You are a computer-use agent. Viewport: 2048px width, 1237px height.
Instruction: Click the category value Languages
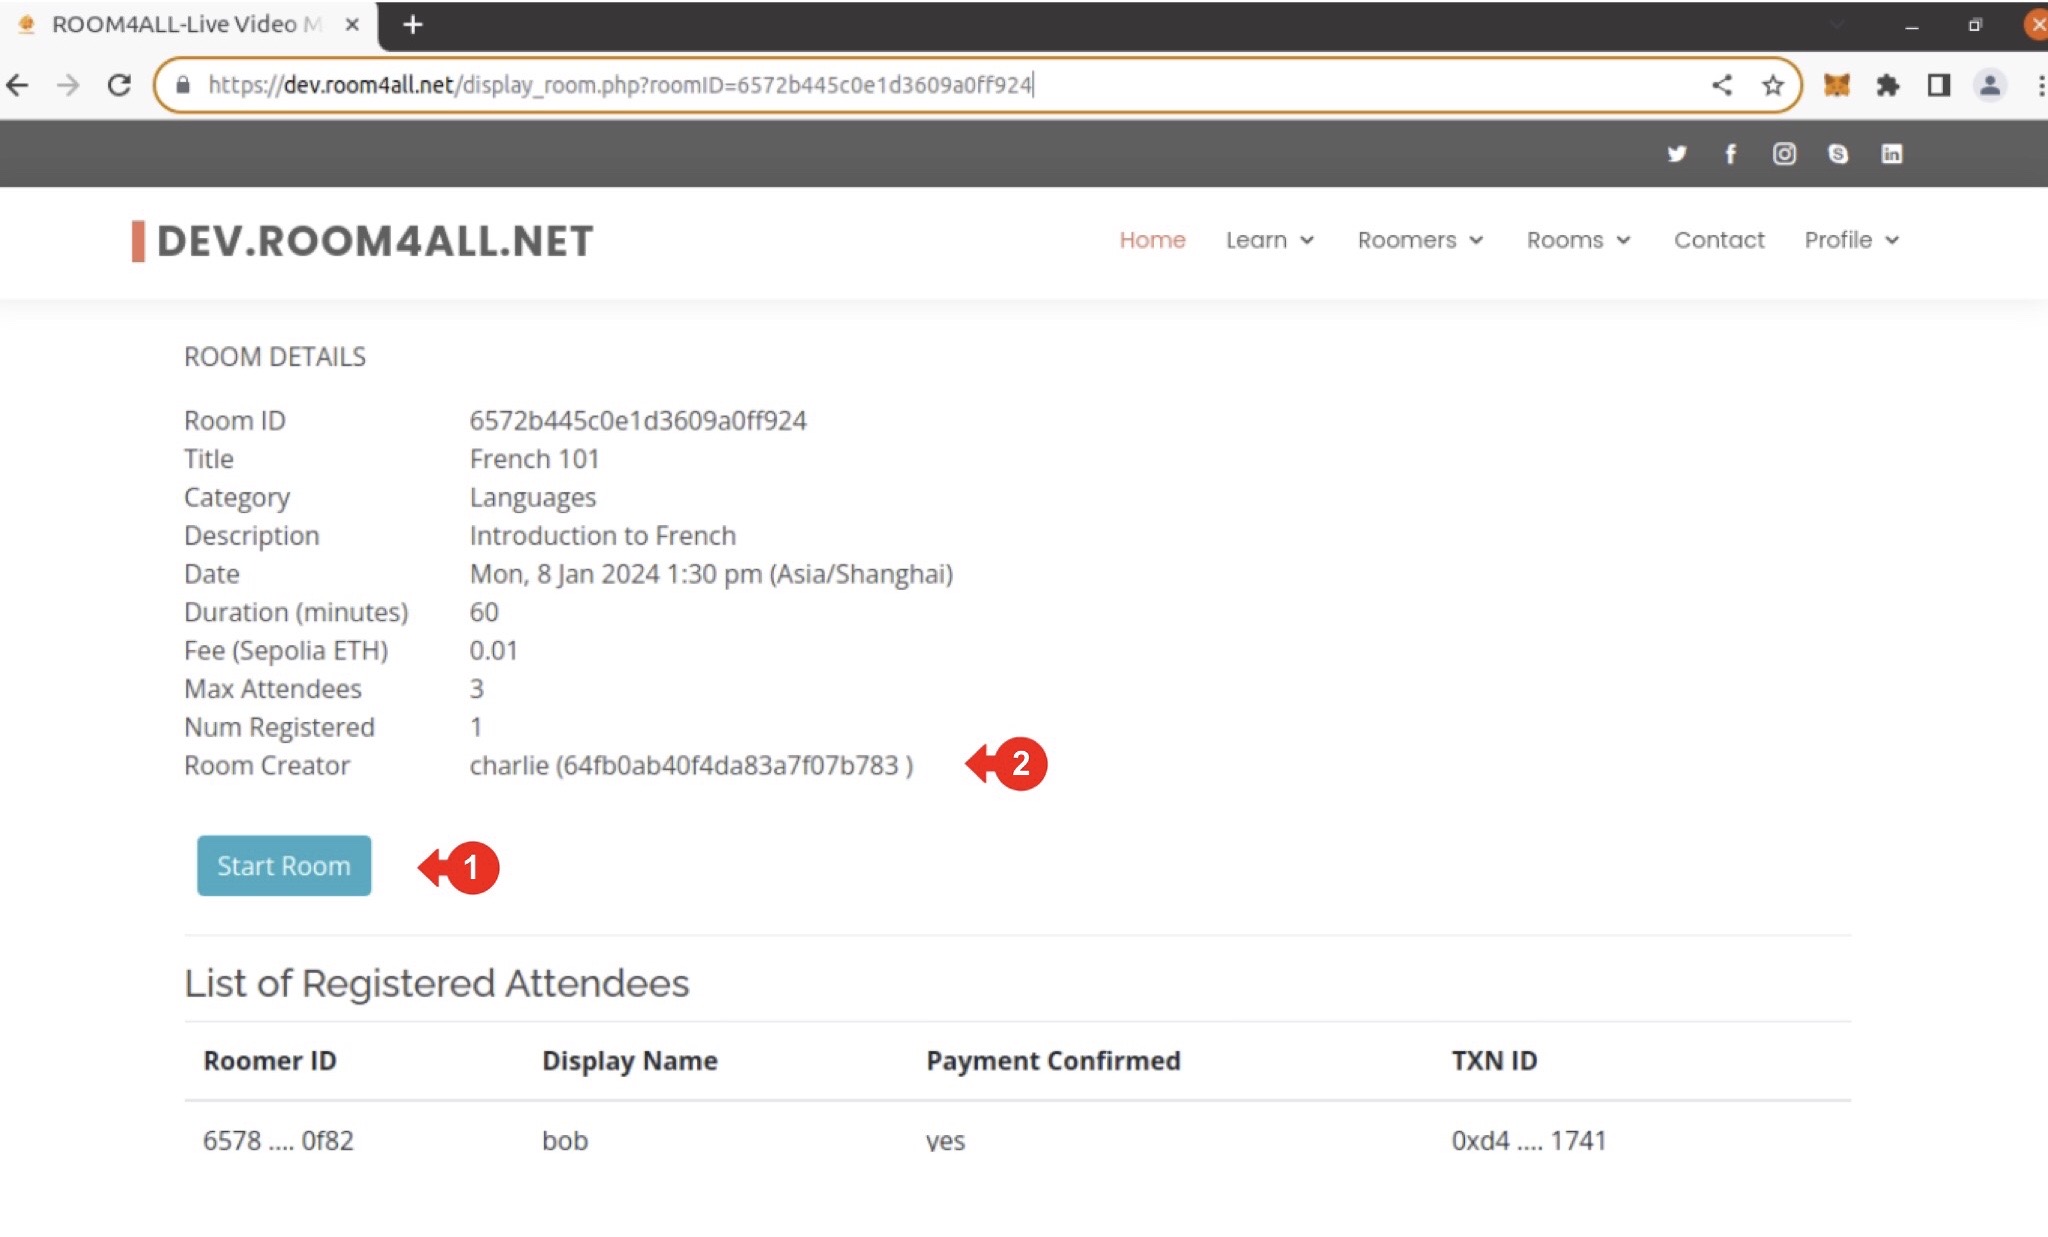pos(532,497)
